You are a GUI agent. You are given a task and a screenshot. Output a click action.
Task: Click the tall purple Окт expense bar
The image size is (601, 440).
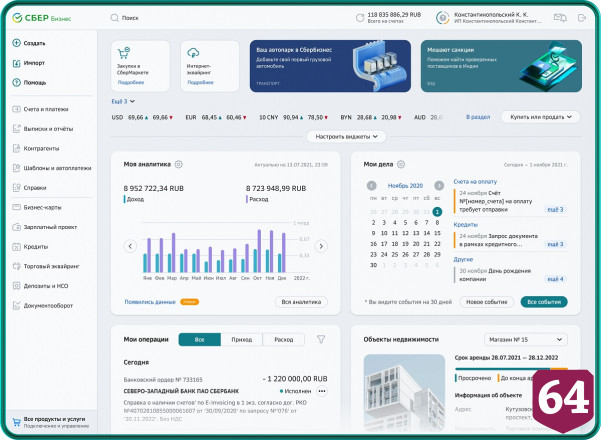tap(259, 251)
